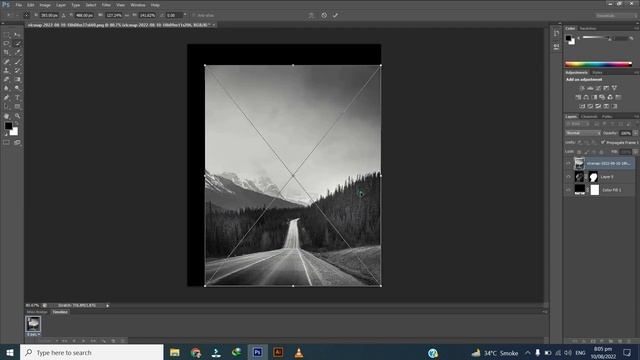This screenshot has height=360, width=640.
Task: Add an Invert adjustment
Action: [x=582, y=106]
